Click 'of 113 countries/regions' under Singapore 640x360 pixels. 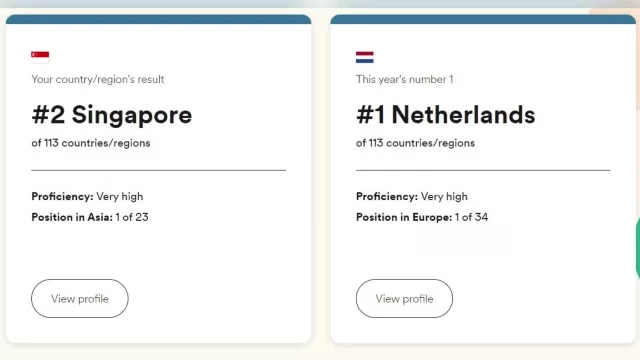pyautogui.click(x=91, y=143)
